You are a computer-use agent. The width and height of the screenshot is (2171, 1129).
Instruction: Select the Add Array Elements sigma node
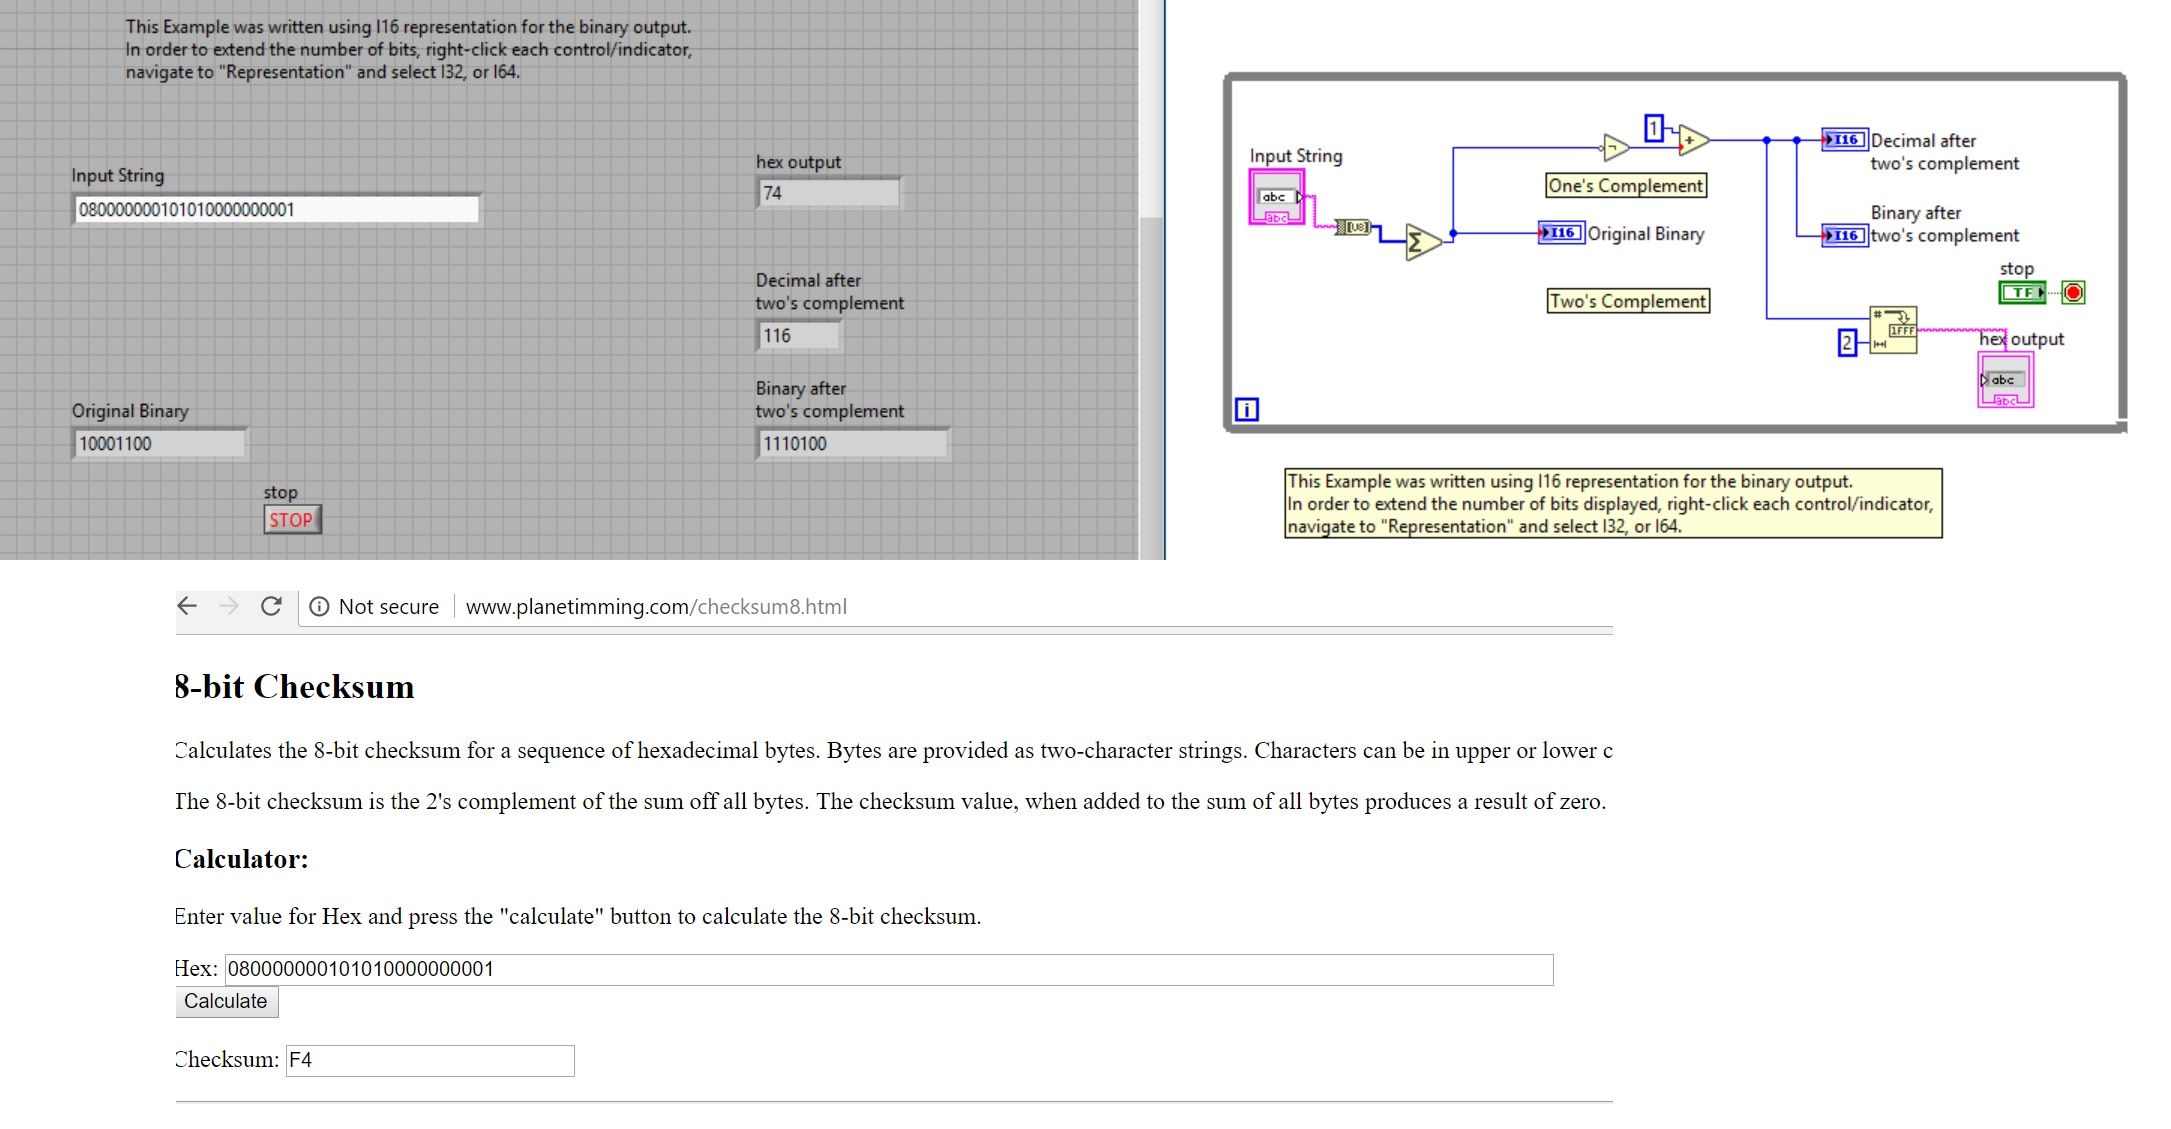(1423, 242)
